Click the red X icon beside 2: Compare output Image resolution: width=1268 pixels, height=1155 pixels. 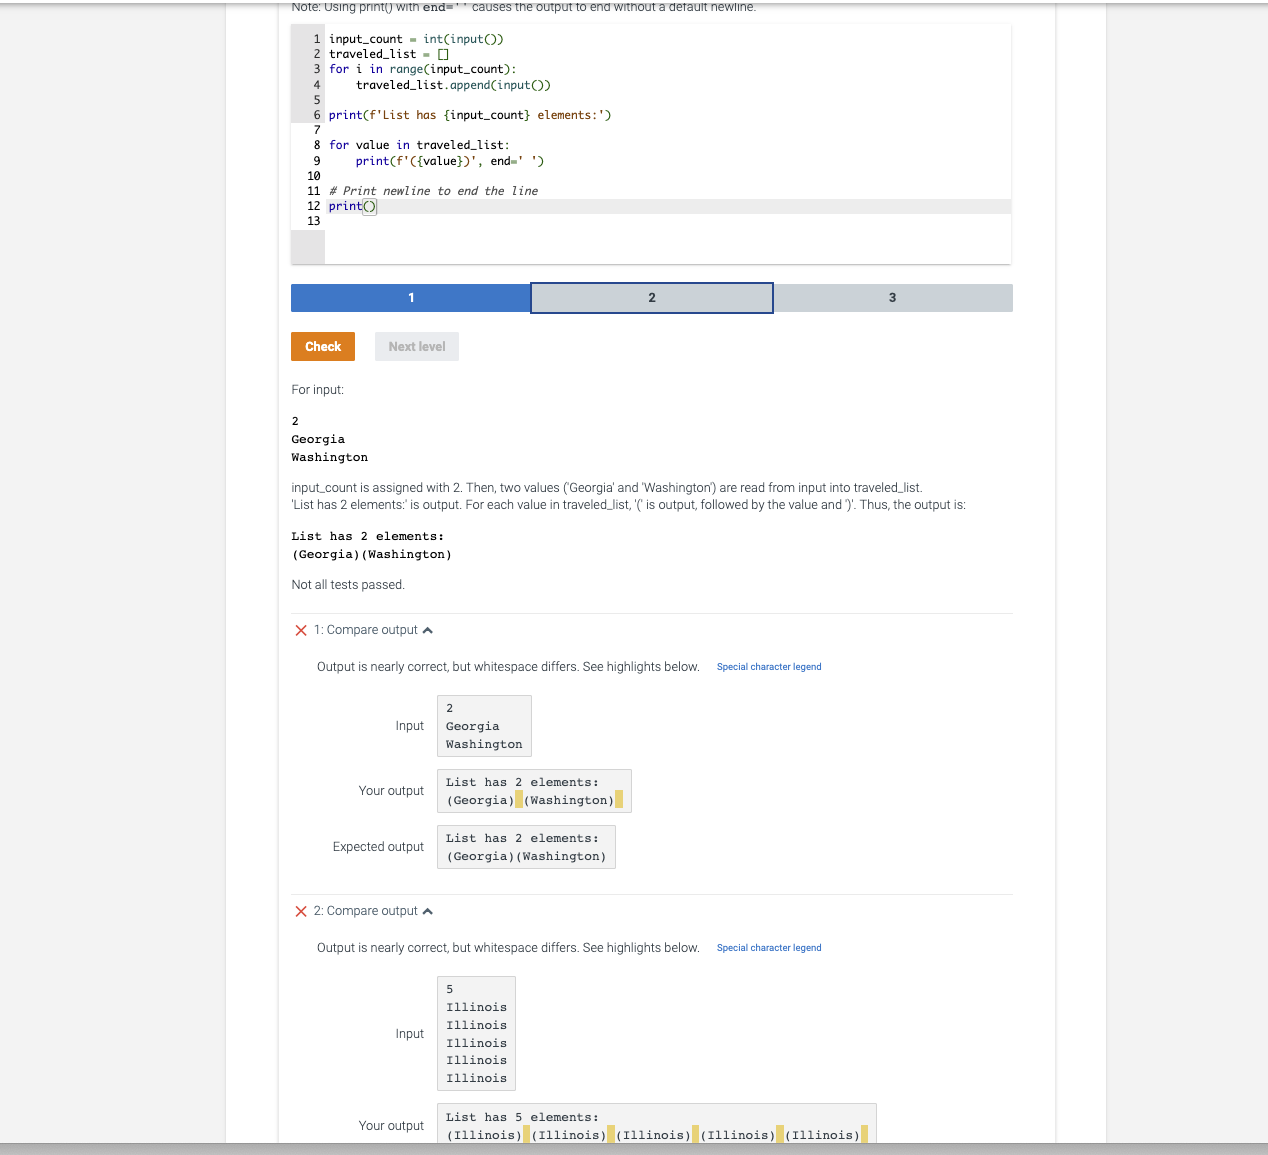[x=301, y=911]
